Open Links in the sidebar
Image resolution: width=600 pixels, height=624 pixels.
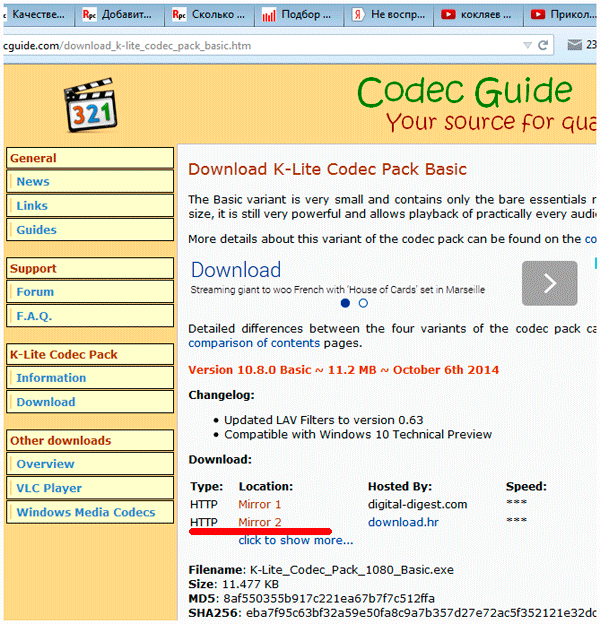[90, 206]
